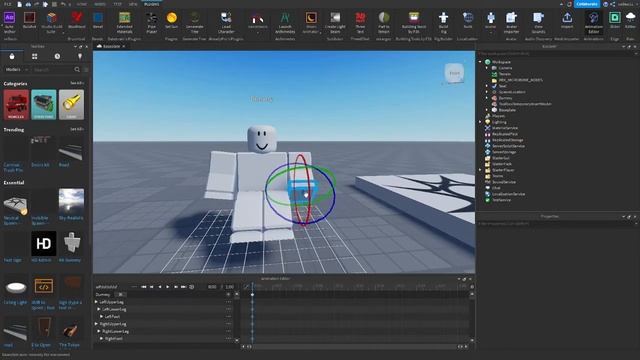Open the Create Light Beam plugin

point(335,22)
